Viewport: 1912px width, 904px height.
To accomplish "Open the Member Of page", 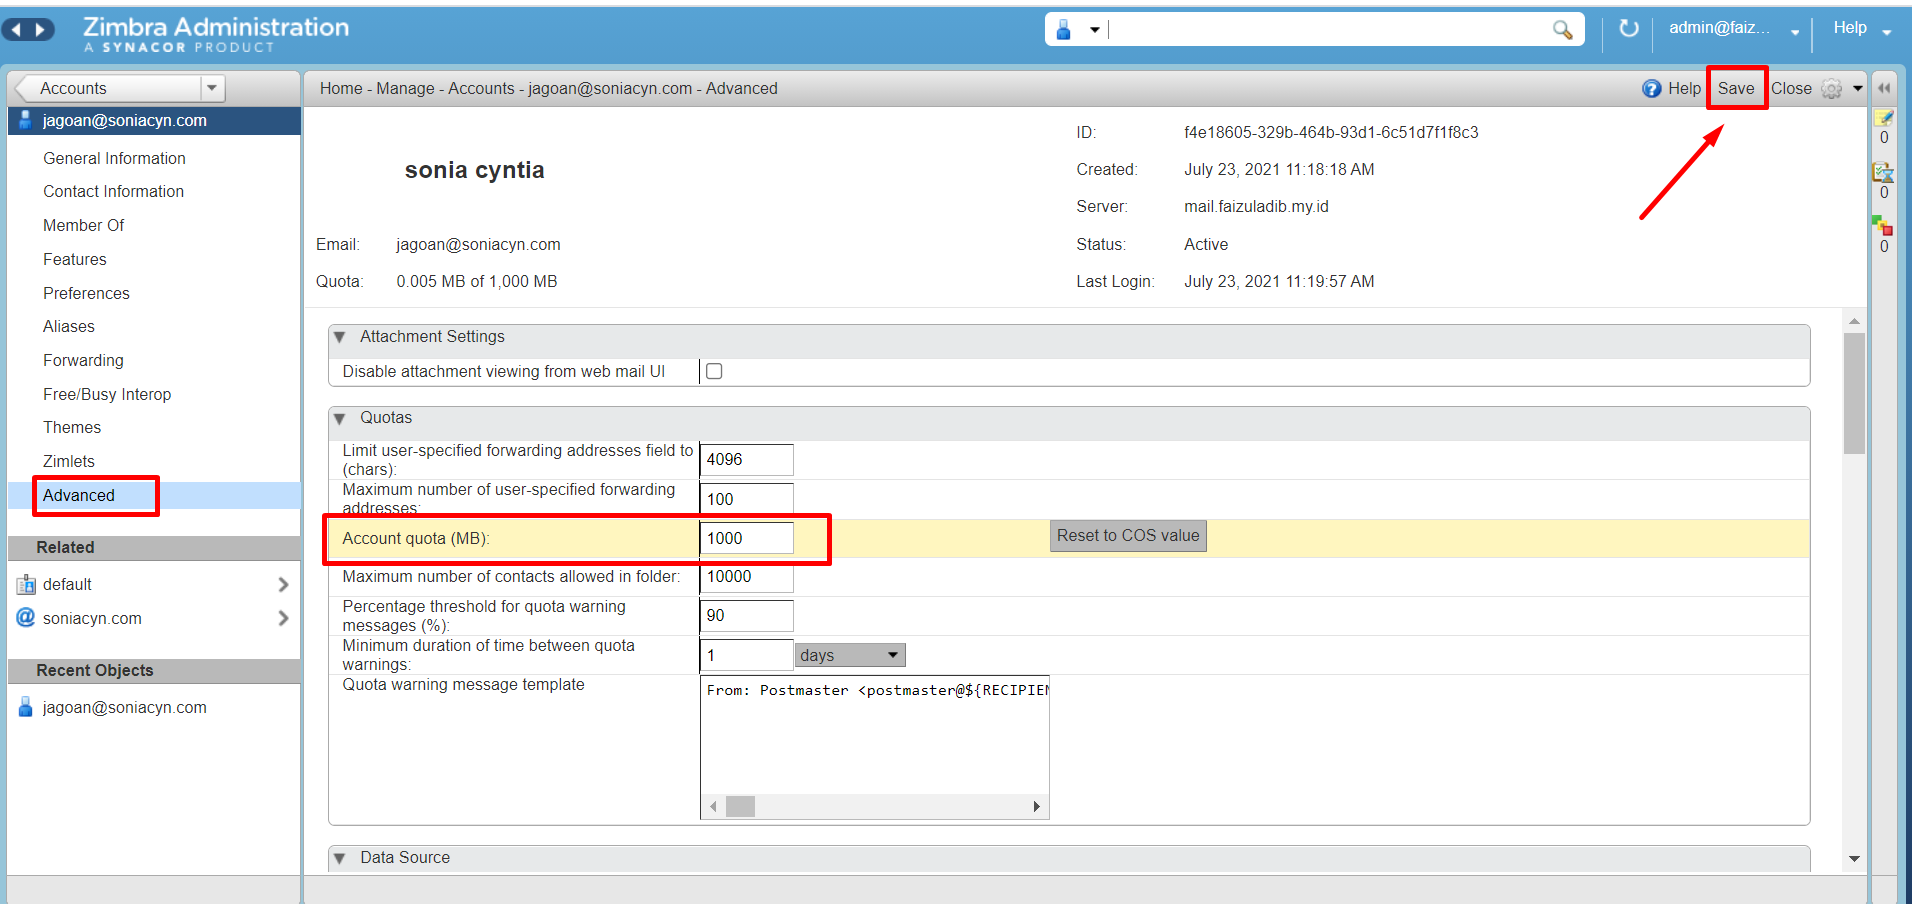I will [83, 225].
